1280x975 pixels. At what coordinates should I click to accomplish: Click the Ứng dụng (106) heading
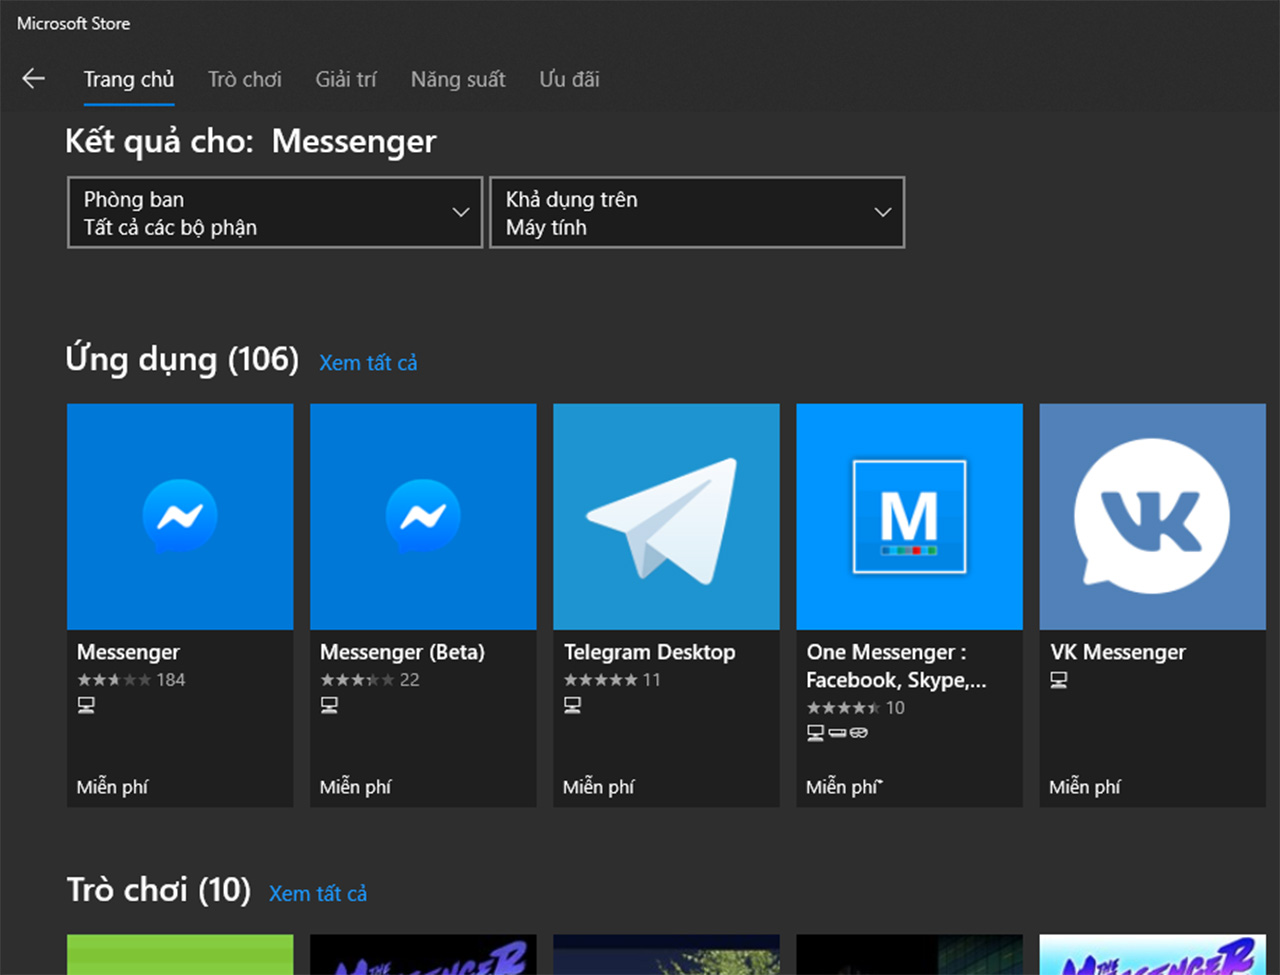tap(182, 360)
